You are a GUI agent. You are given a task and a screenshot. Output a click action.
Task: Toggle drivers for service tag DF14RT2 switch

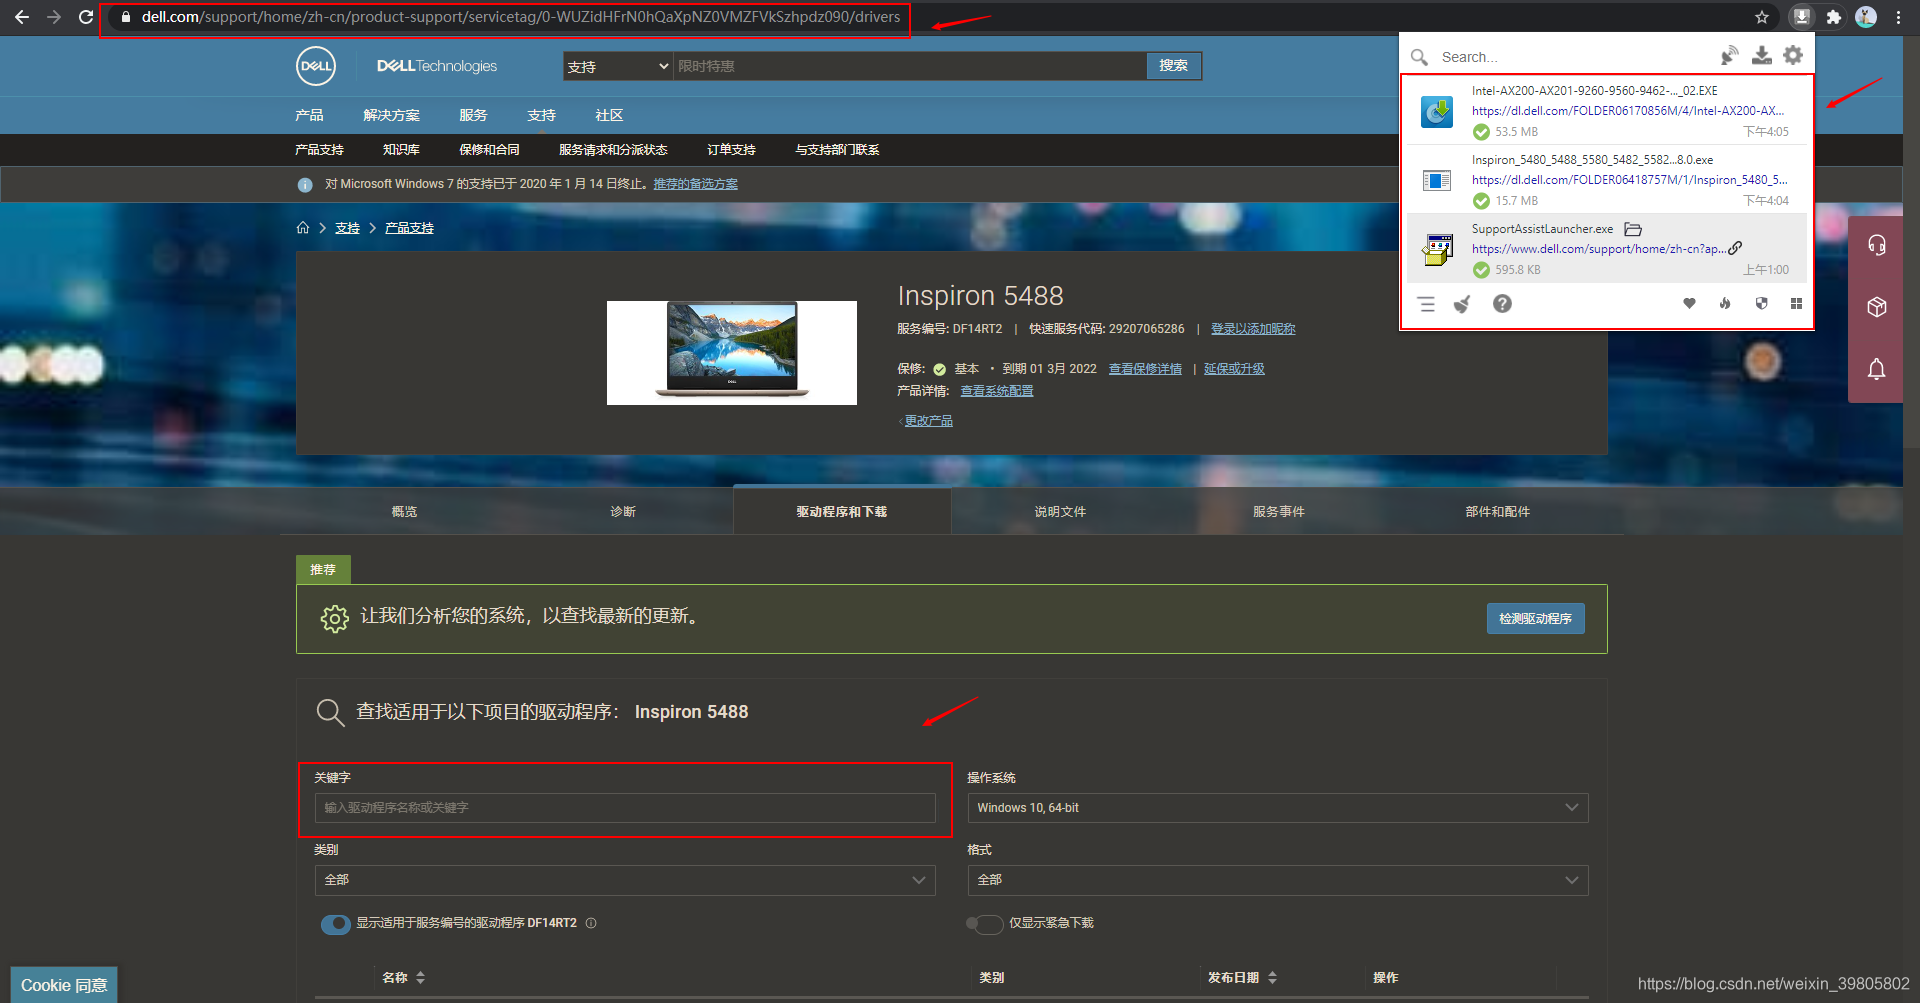[336, 924]
